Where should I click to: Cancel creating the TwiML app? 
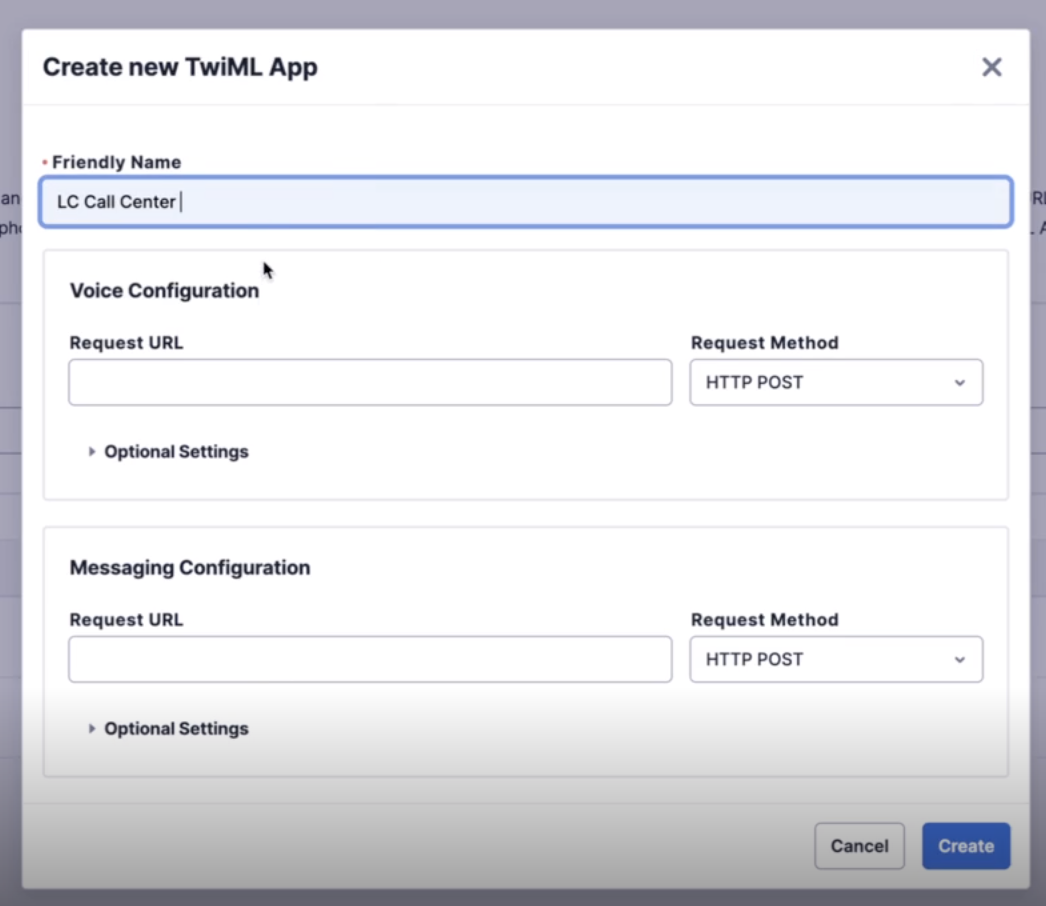[x=859, y=845]
